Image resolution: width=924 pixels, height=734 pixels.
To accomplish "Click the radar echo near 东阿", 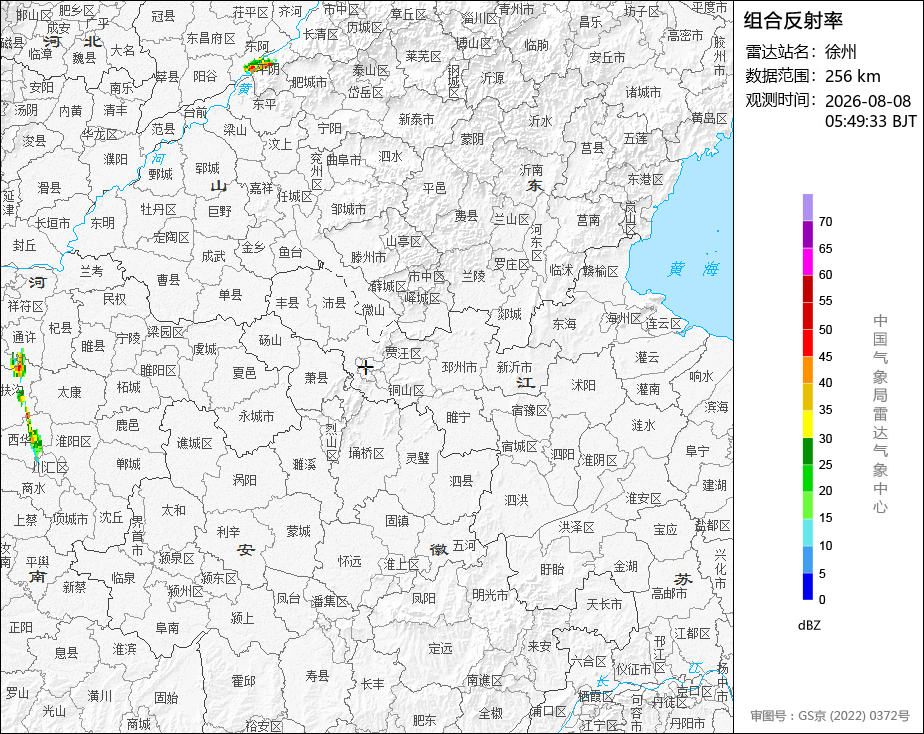I will (260, 65).
